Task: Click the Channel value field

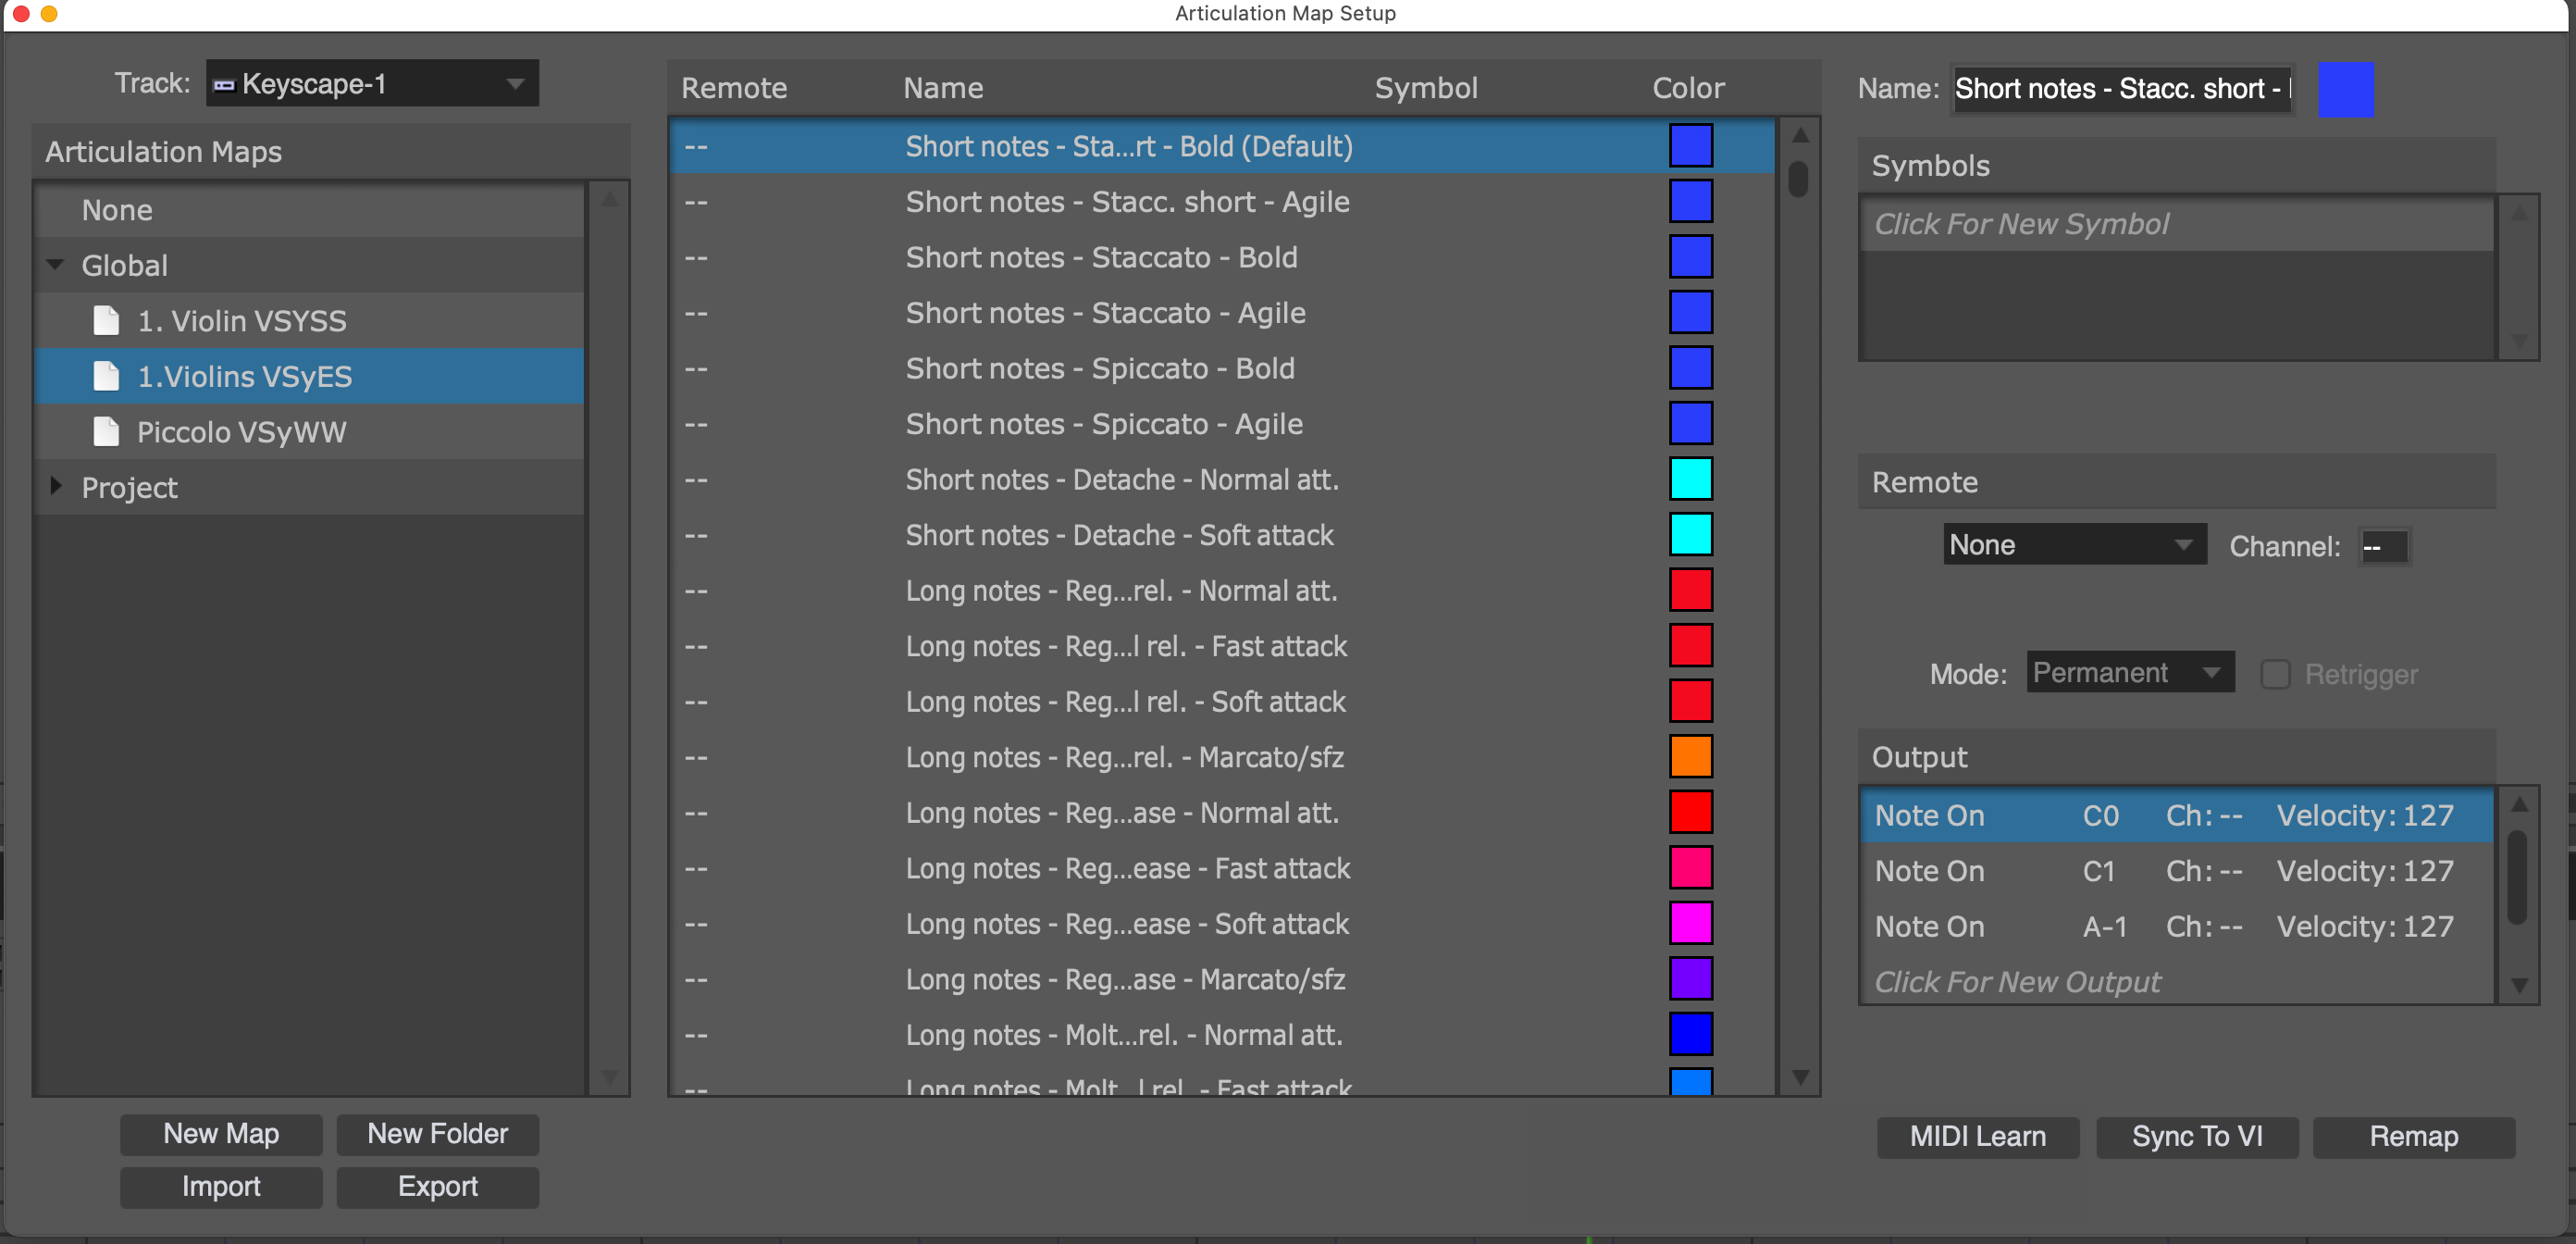Action: click(2384, 547)
